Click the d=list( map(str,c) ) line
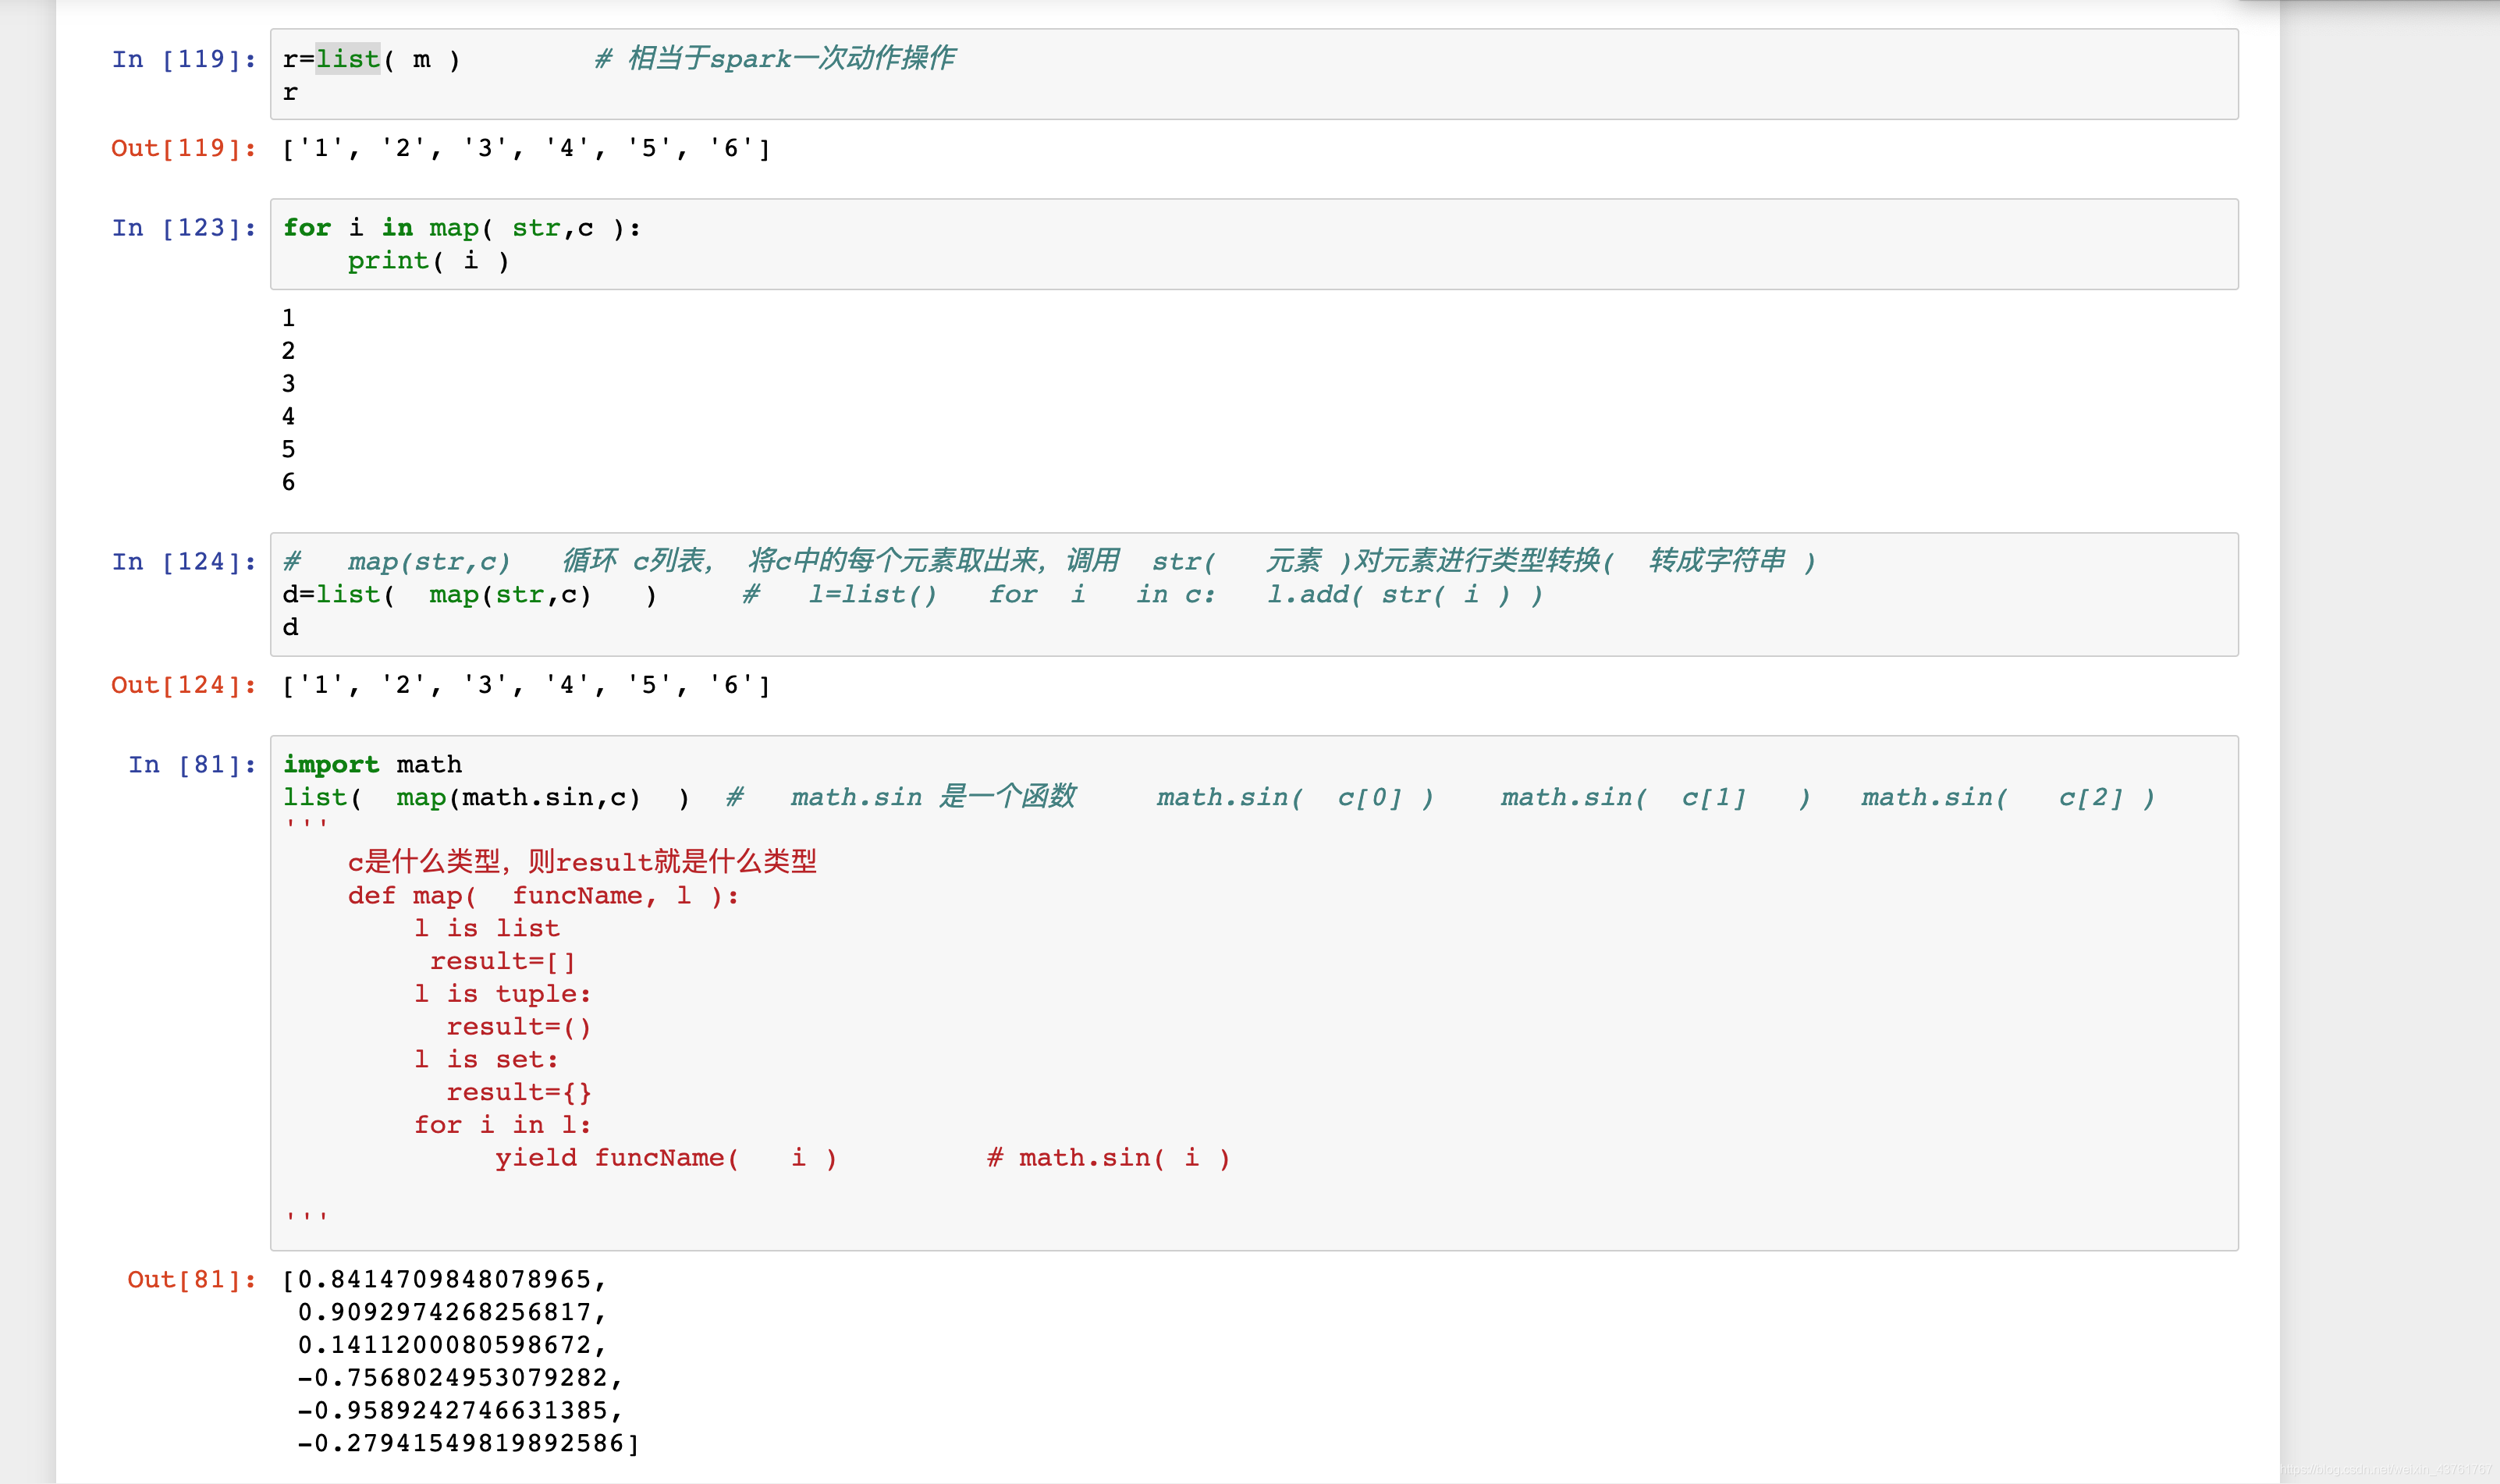This screenshot has height=1484, width=2500. coord(470,595)
